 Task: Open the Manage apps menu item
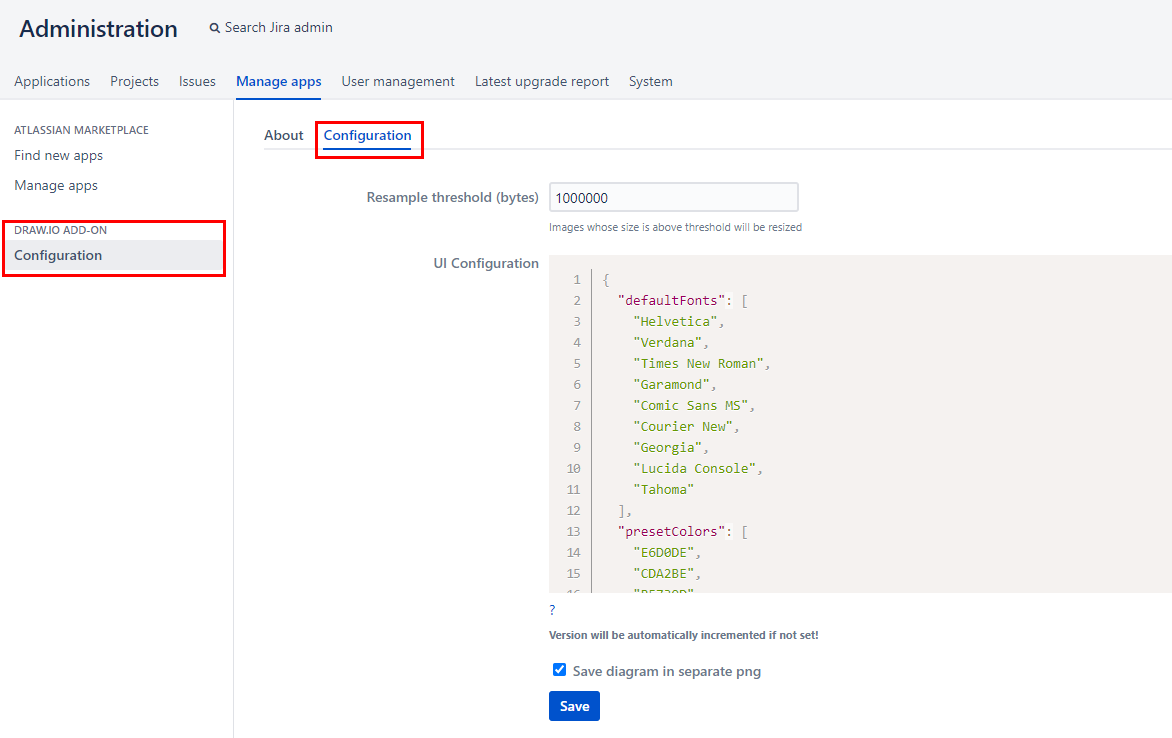tap(278, 81)
